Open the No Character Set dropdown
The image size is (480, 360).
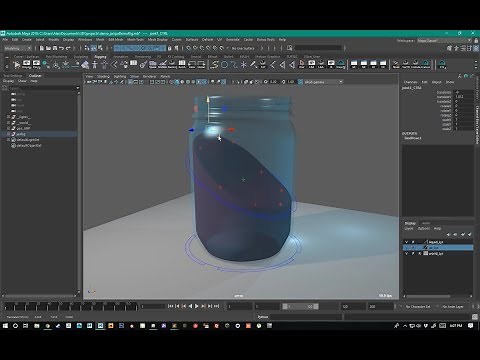pyautogui.click(x=419, y=306)
